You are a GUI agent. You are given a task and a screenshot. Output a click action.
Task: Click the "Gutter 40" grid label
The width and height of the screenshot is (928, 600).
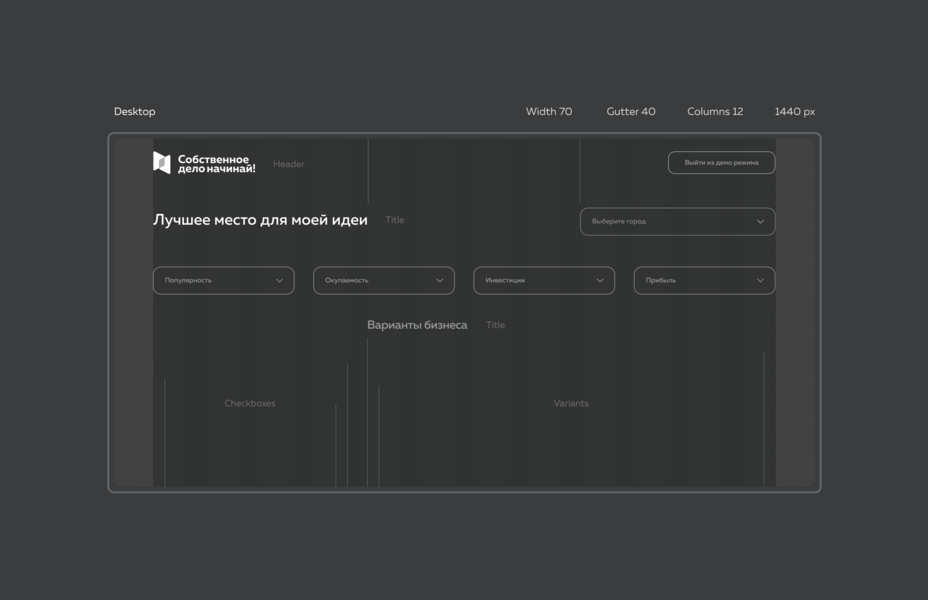click(631, 112)
